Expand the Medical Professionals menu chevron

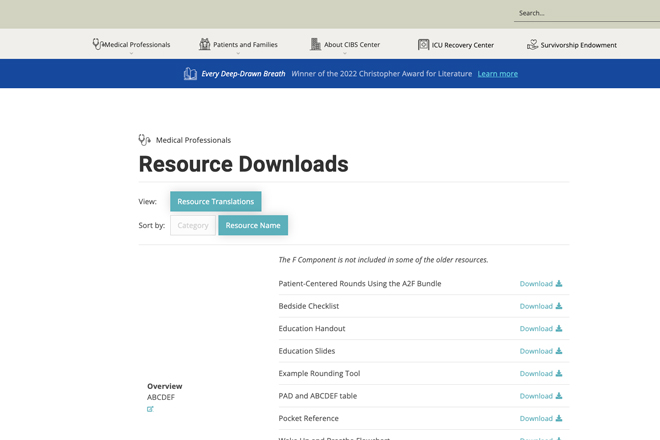(x=131, y=53)
